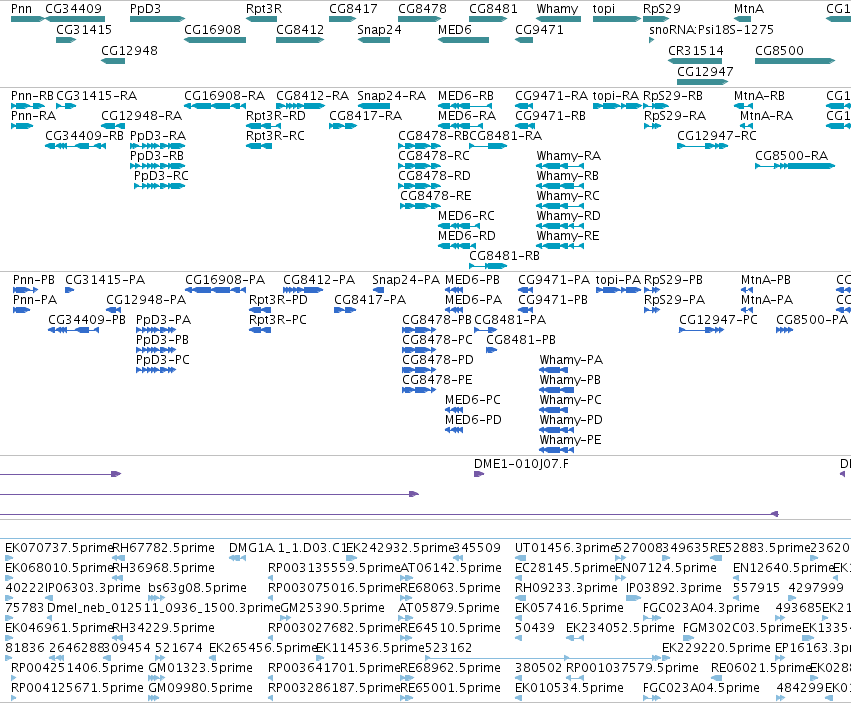Click the MED6 gene bar
Viewport: 851px width, 703px height.
pyautogui.click(x=463, y=40)
